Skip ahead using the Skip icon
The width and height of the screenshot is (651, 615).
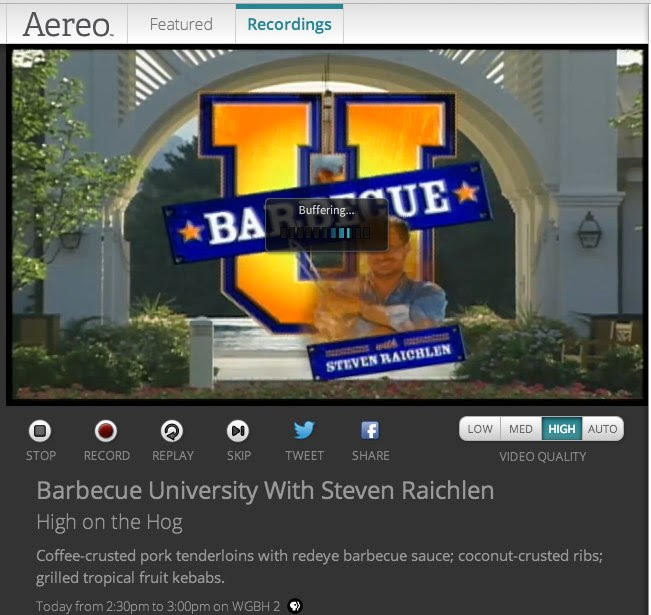pyautogui.click(x=238, y=431)
